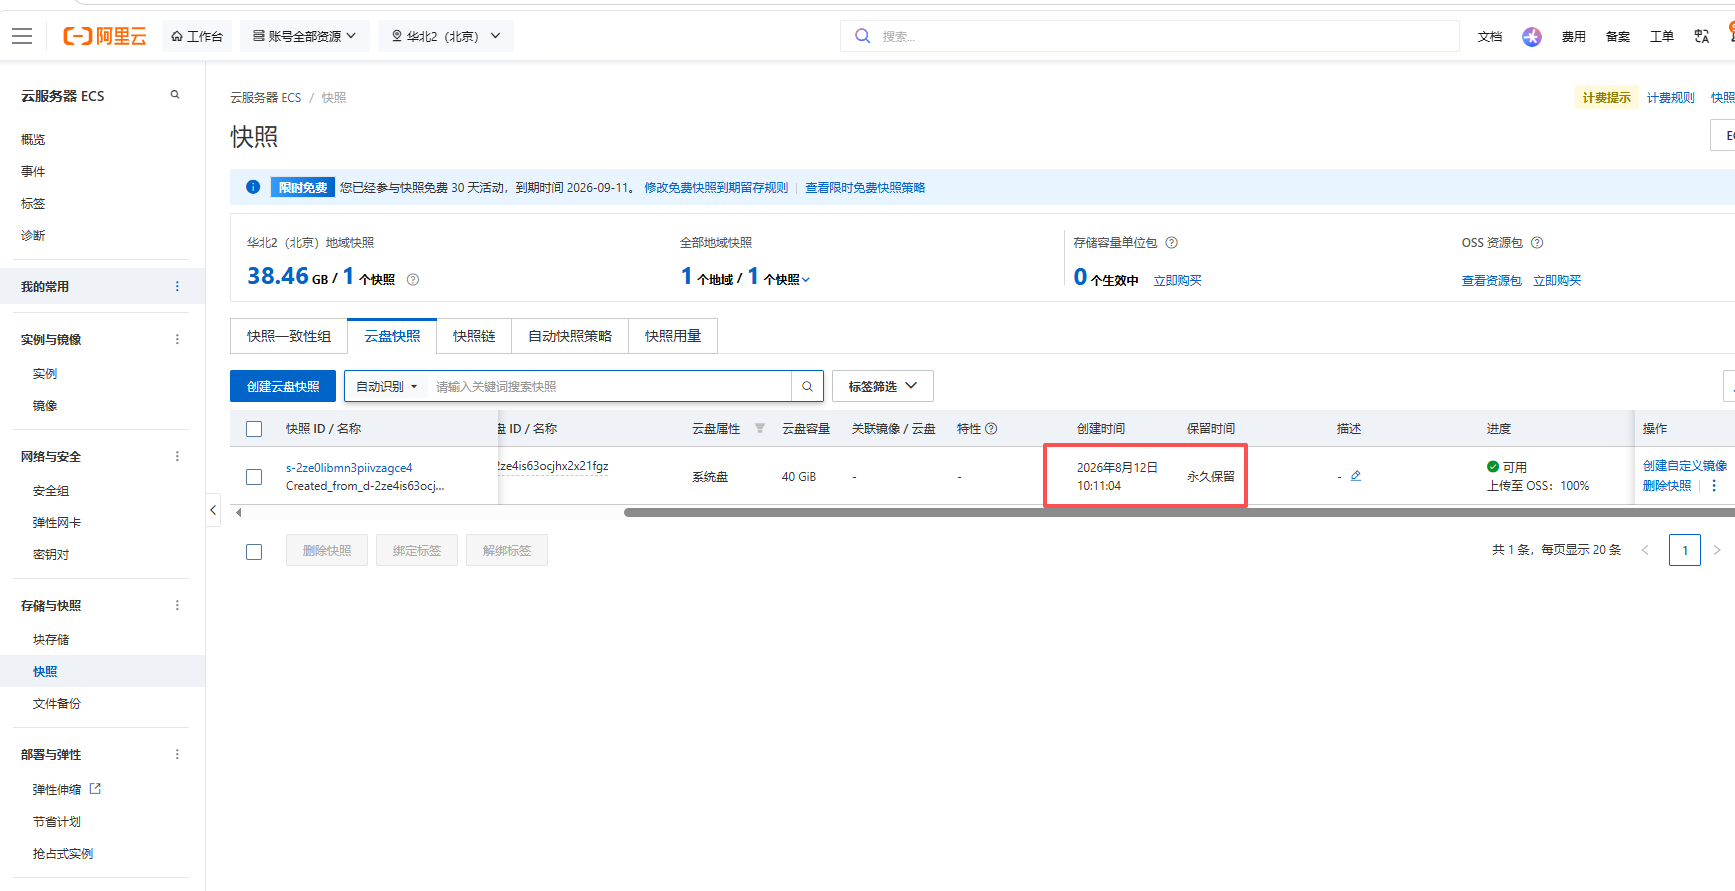Open the 查看限时免费快照策略 link
This screenshot has width=1735, height=891.
[865, 187]
